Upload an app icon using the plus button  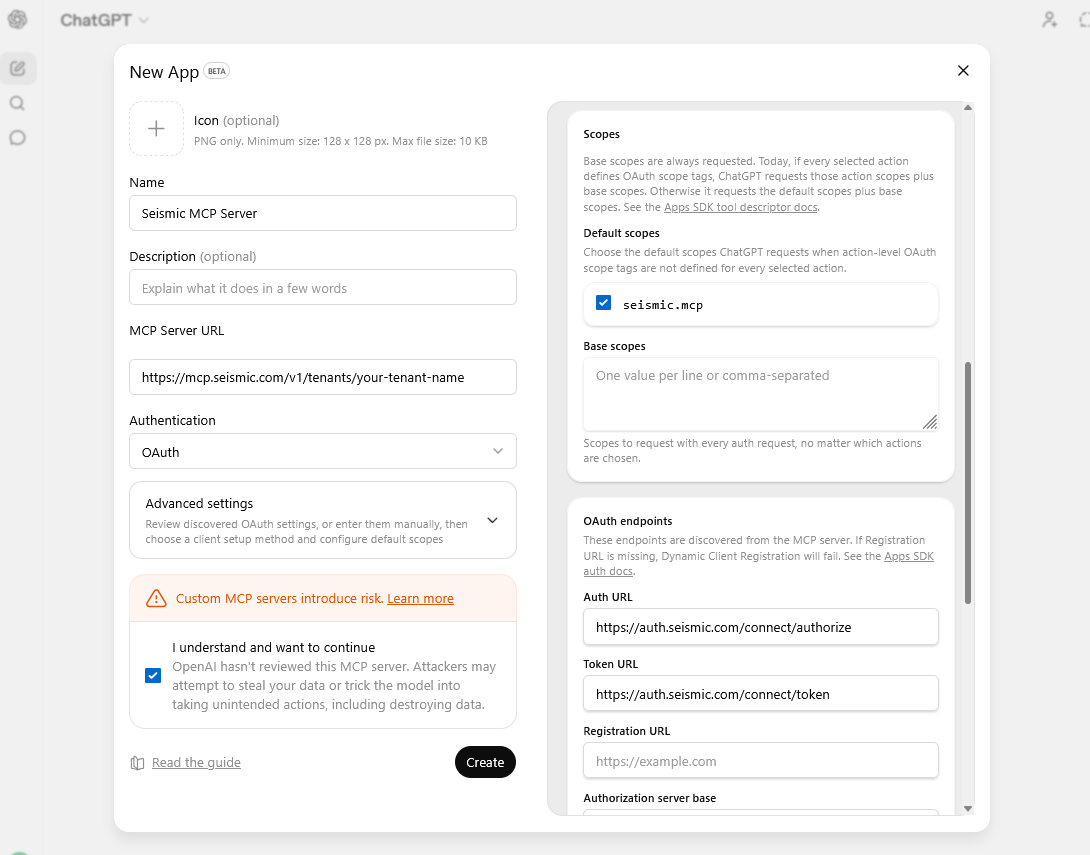pos(156,128)
